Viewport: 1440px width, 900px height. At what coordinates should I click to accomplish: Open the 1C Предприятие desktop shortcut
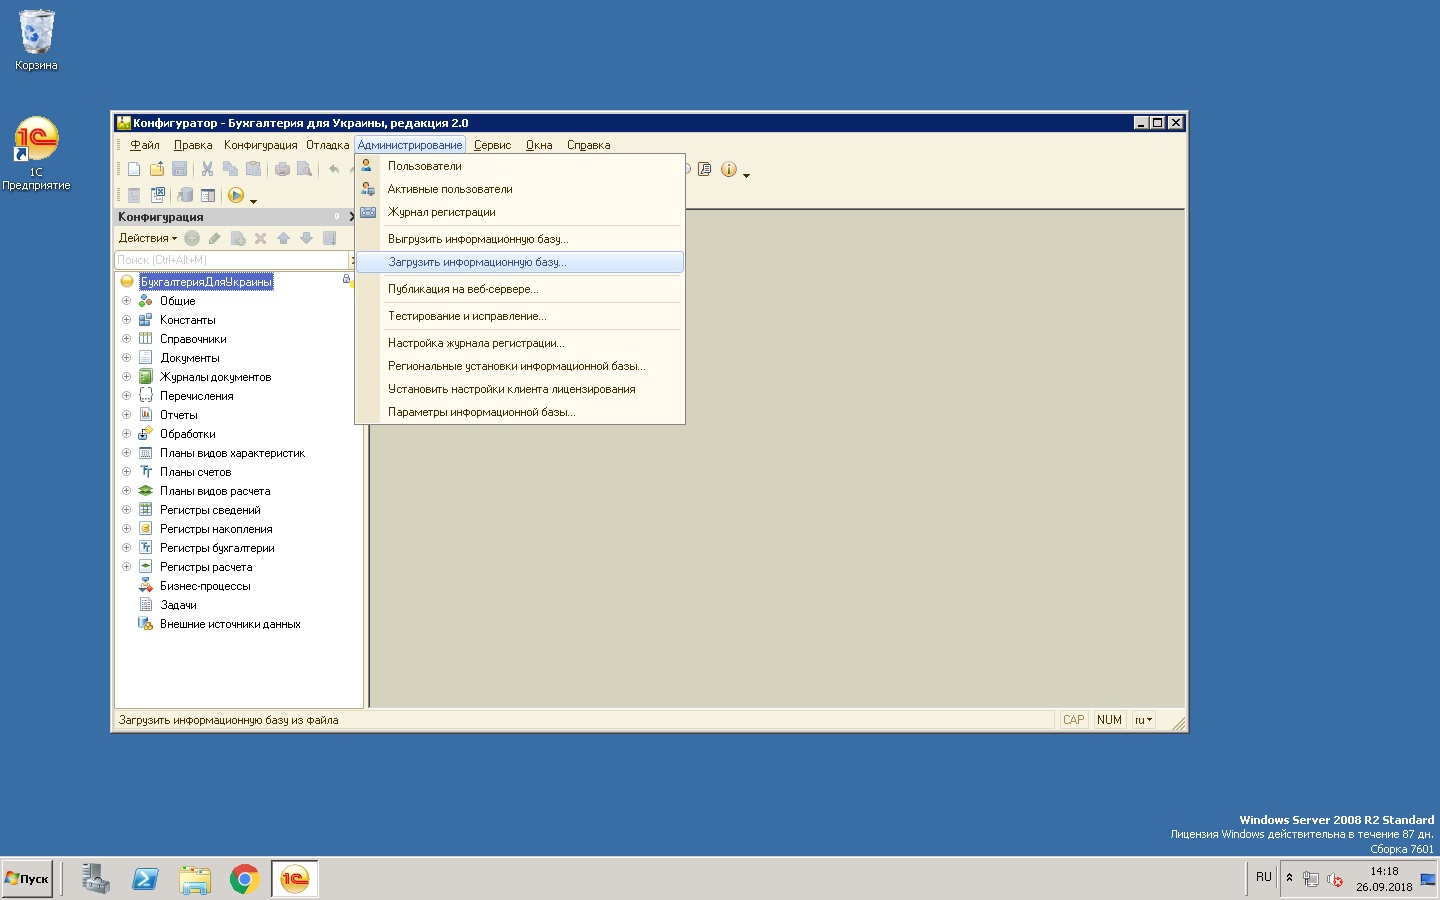tap(36, 153)
